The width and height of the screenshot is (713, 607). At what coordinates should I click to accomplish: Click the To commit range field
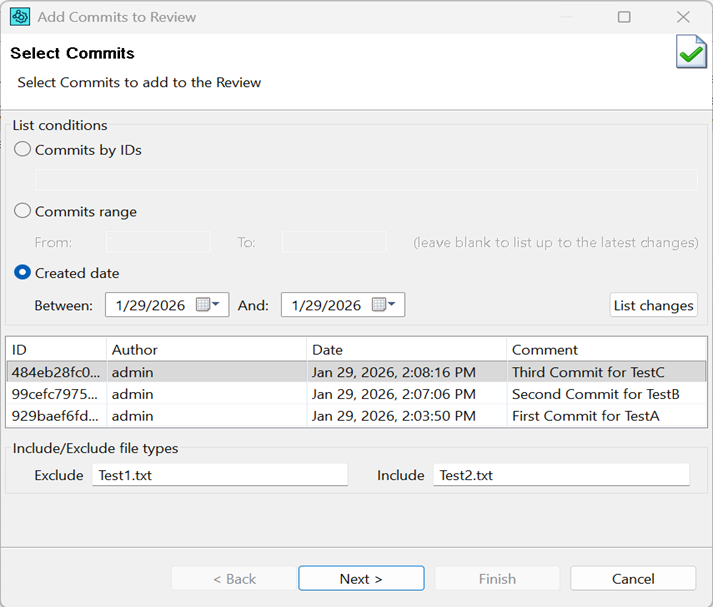[x=334, y=241]
